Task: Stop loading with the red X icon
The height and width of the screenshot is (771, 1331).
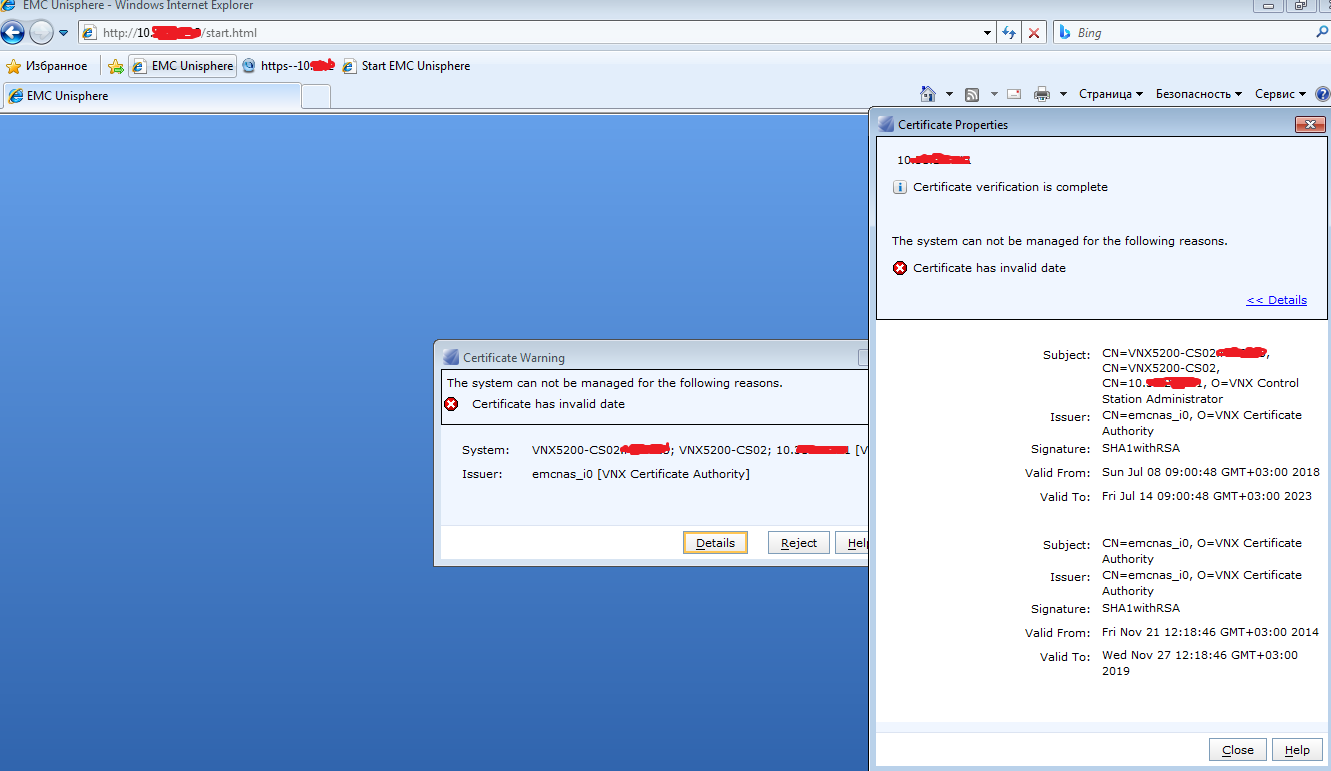Action: [x=1034, y=33]
